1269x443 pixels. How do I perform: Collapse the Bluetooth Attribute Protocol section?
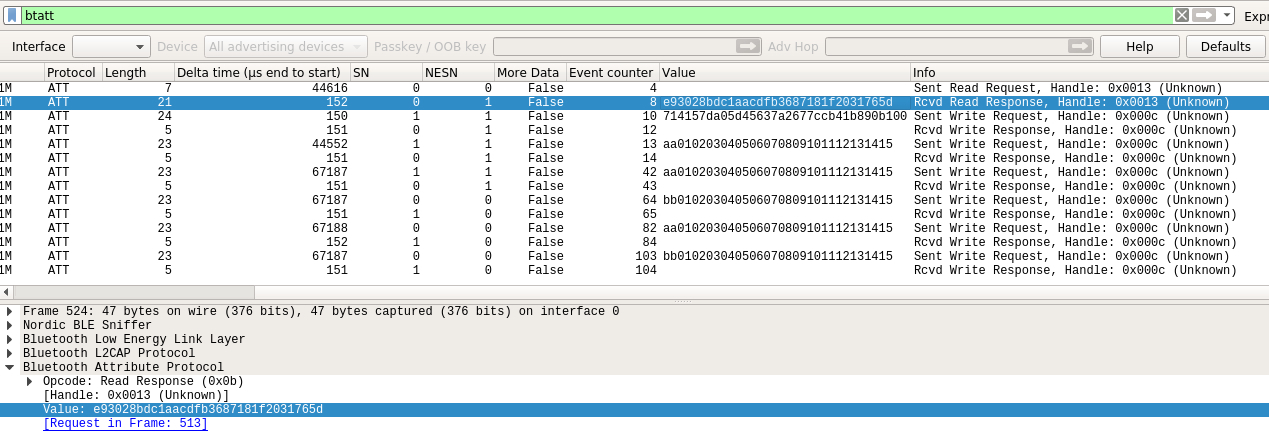point(10,367)
